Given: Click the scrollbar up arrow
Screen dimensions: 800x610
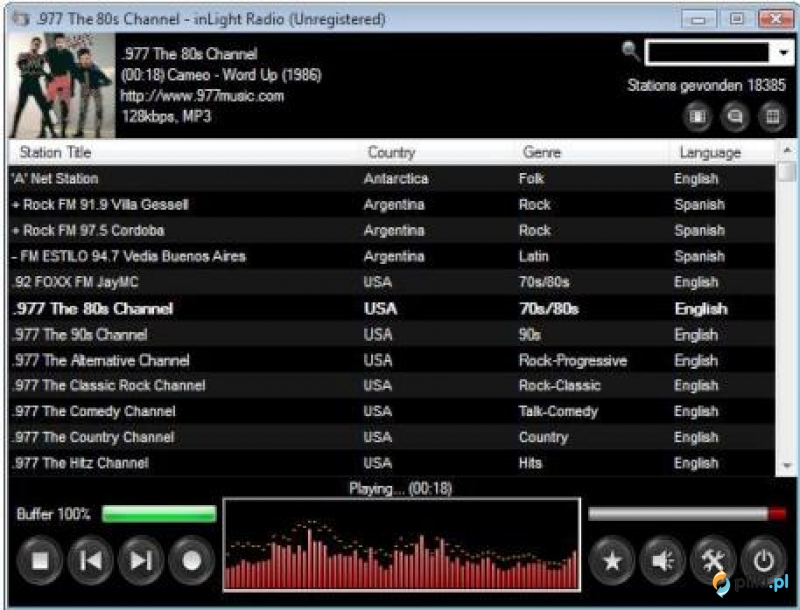Looking at the screenshot, I should pos(787,150).
